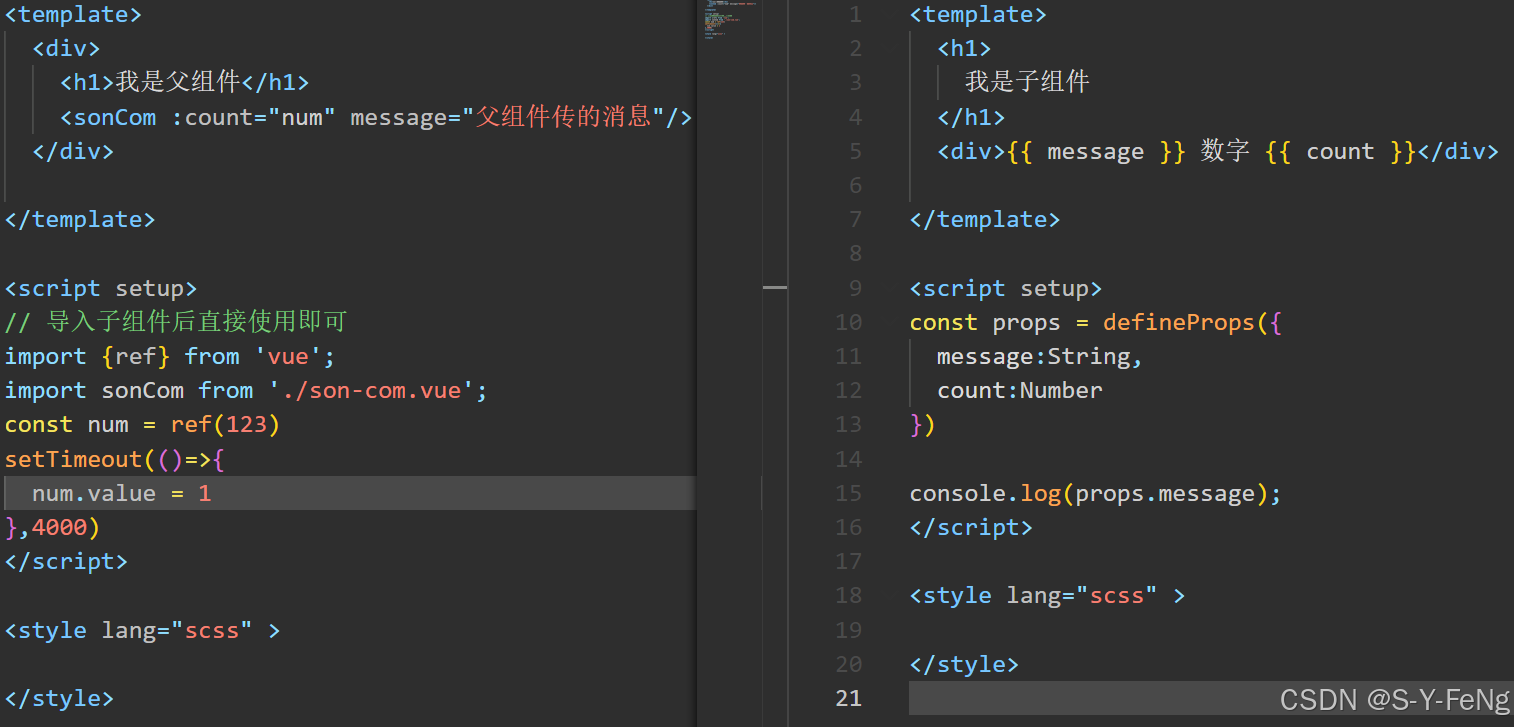Click the {{ count }} interpolation
1514x727 pixels.
coord(1340,152)
